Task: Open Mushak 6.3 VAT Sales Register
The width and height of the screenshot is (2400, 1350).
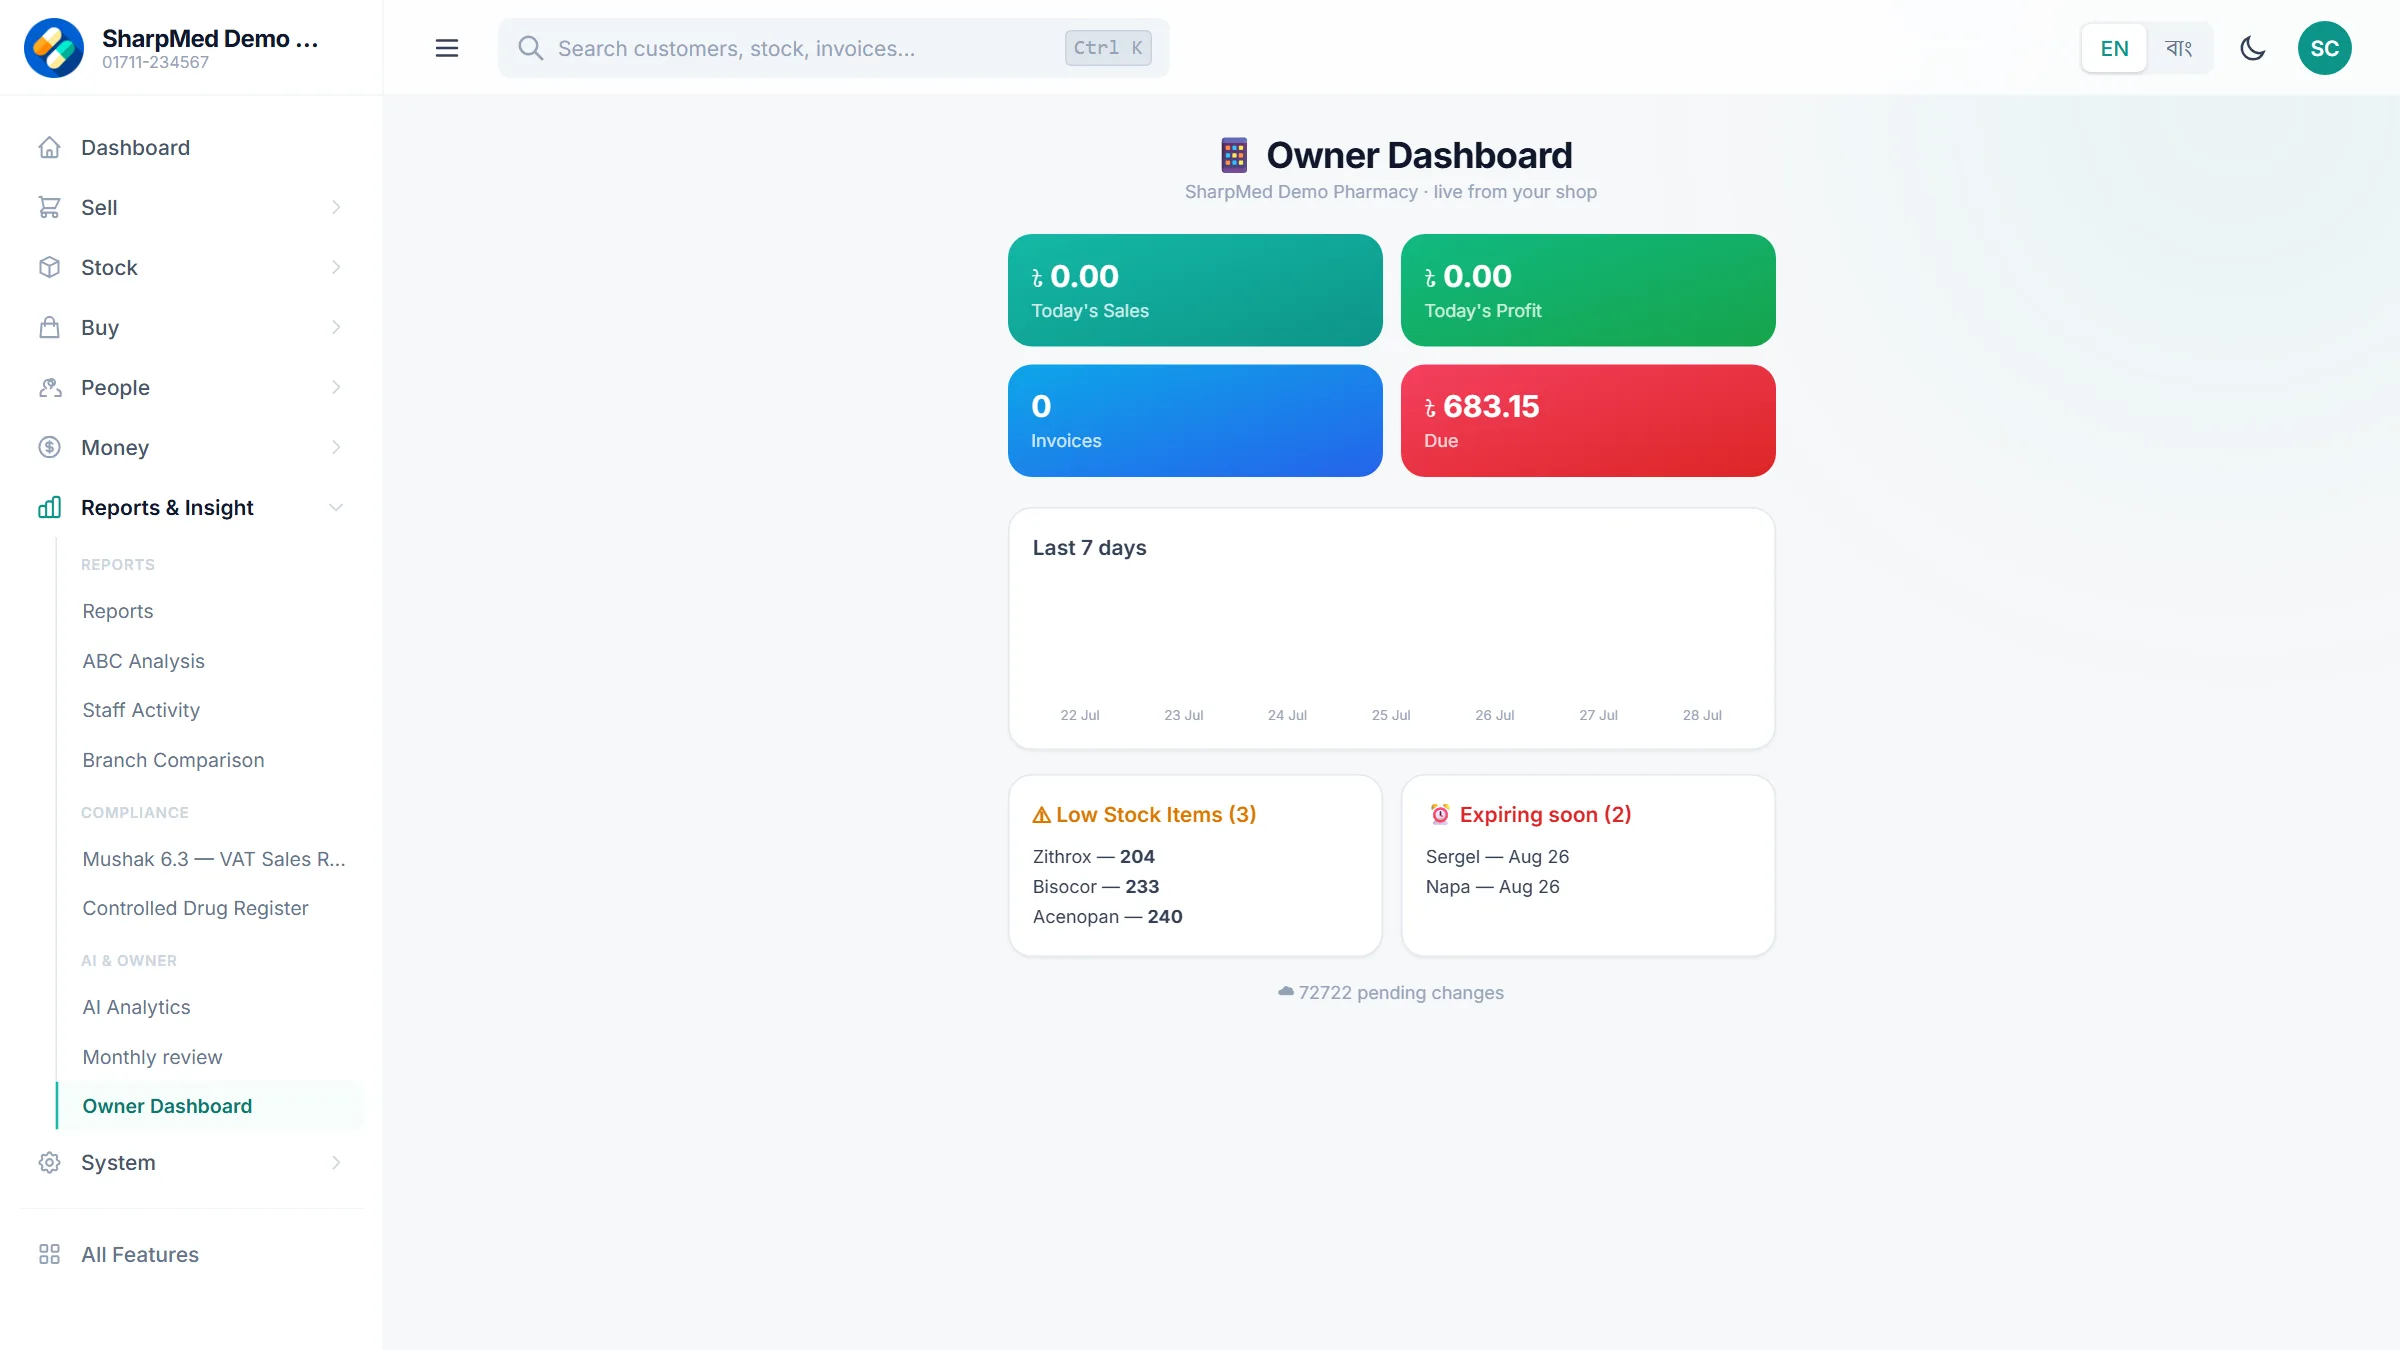Action: [x=210, y=859]
